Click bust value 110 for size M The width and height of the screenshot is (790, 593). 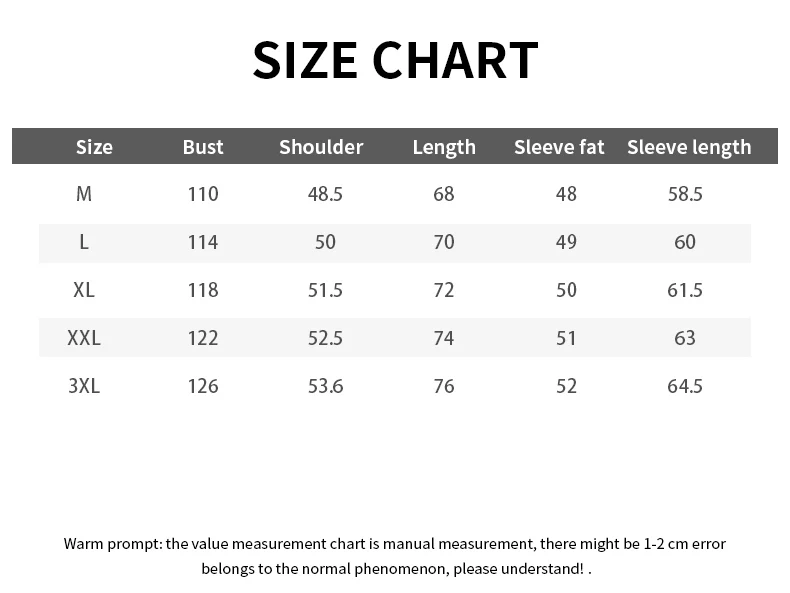point(203,194)
